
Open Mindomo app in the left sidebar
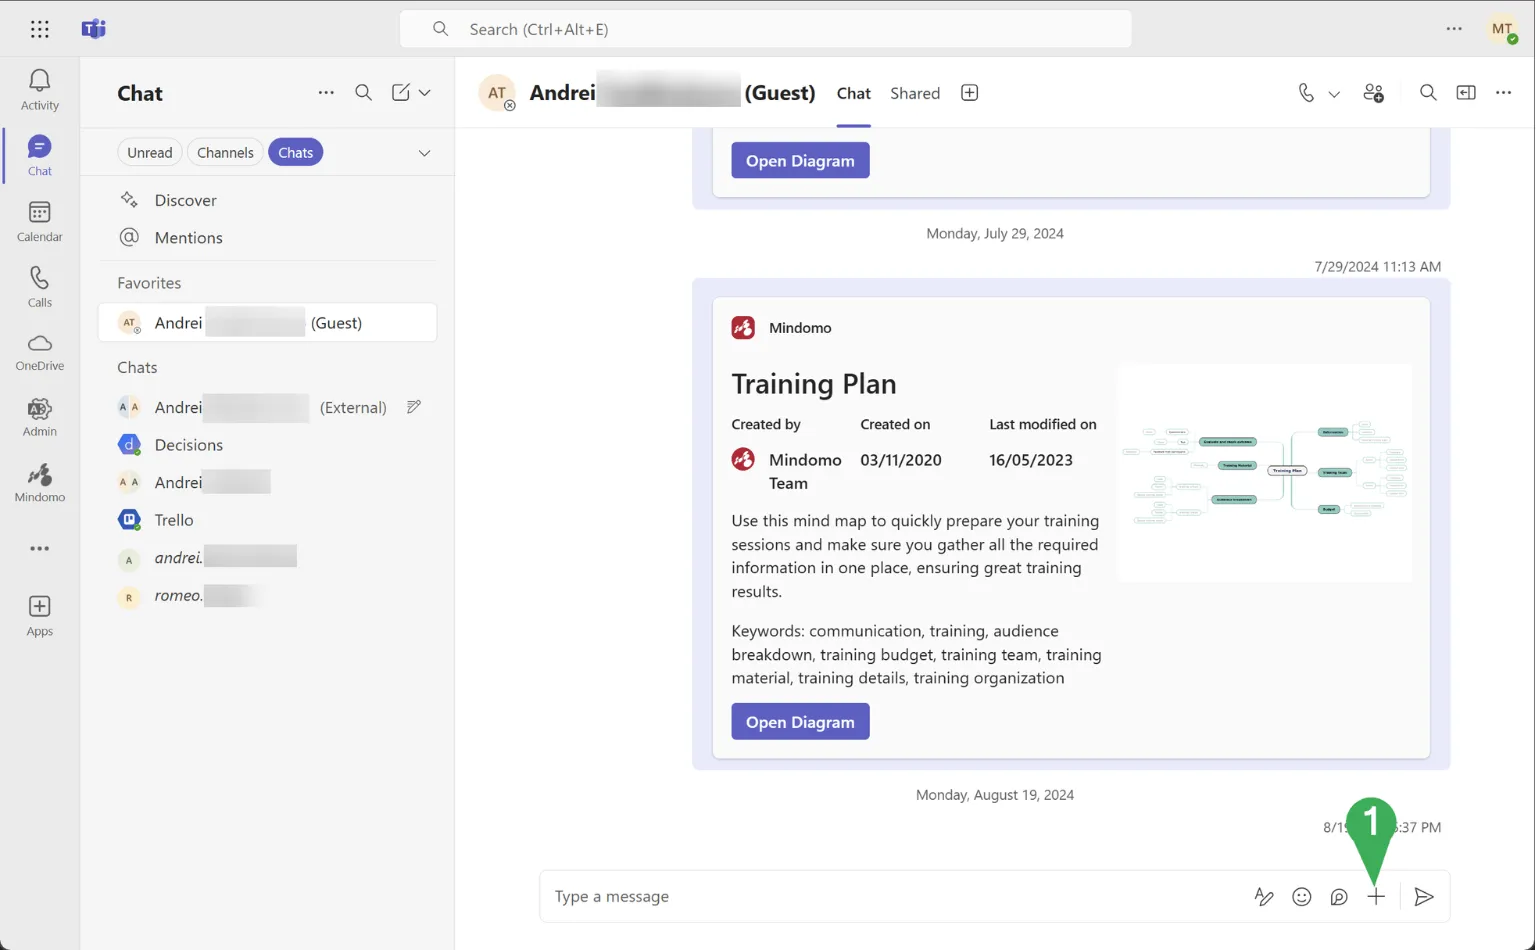[x=39, y=483]
